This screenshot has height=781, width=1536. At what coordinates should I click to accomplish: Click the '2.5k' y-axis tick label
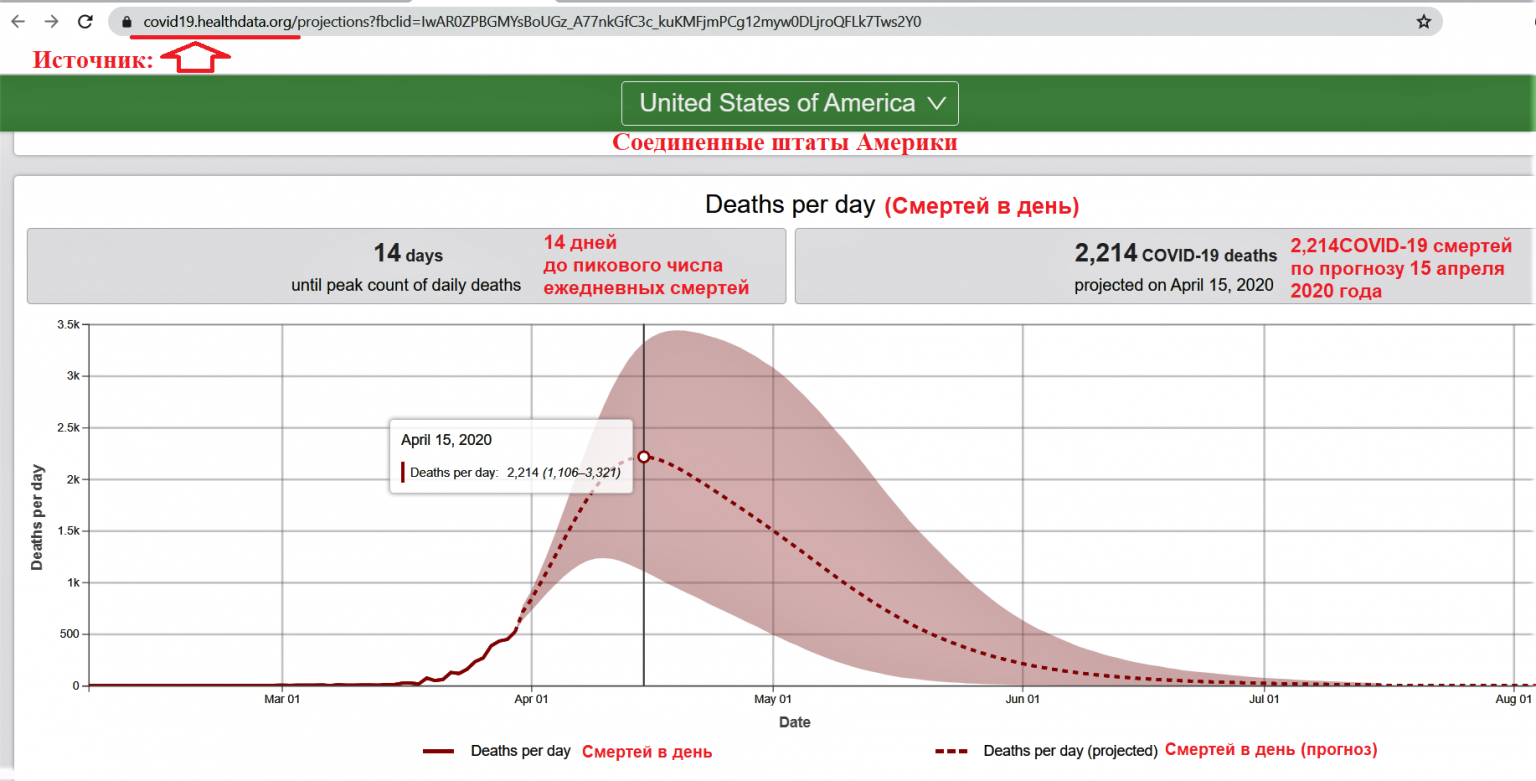click(x=68, y=427)
